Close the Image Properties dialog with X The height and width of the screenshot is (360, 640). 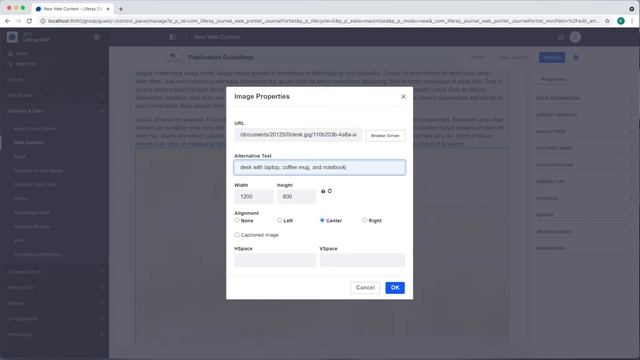click(403, 97)
